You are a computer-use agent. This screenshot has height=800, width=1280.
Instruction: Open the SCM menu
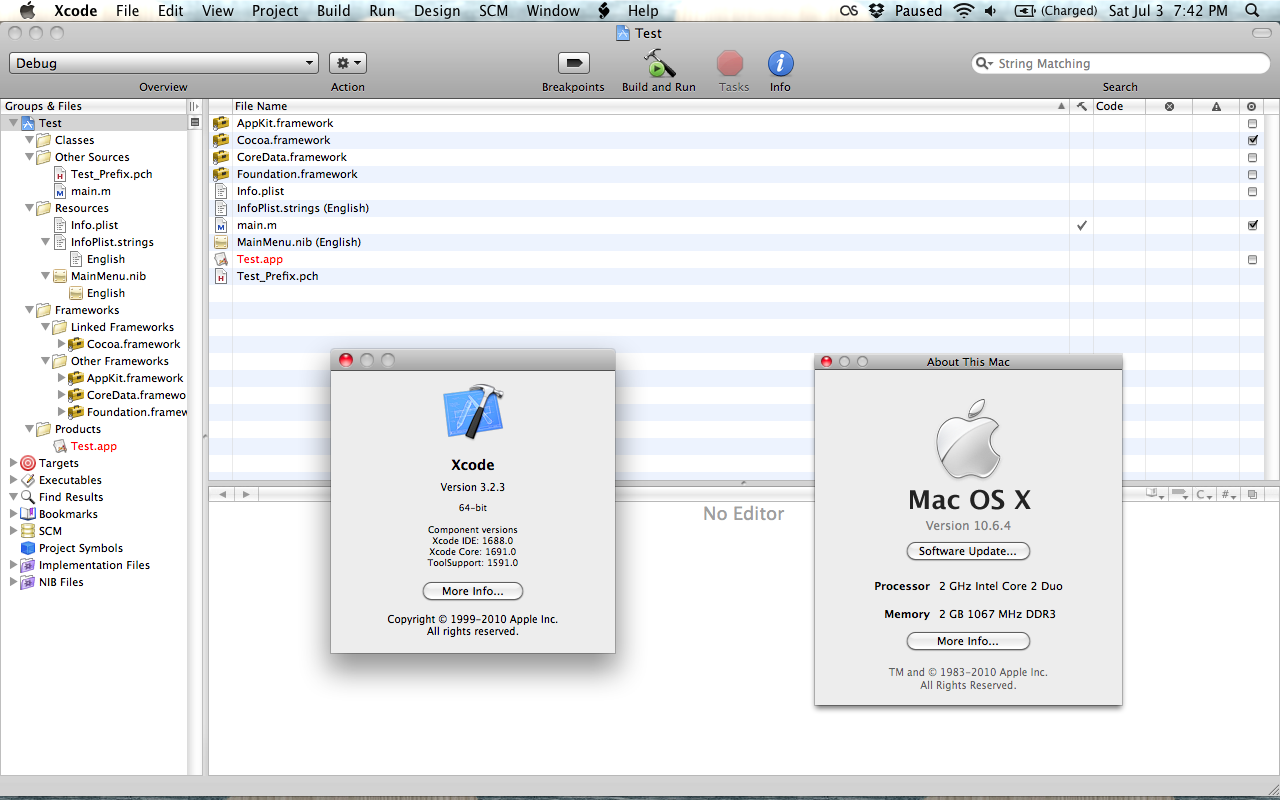[x=494, y=11]
